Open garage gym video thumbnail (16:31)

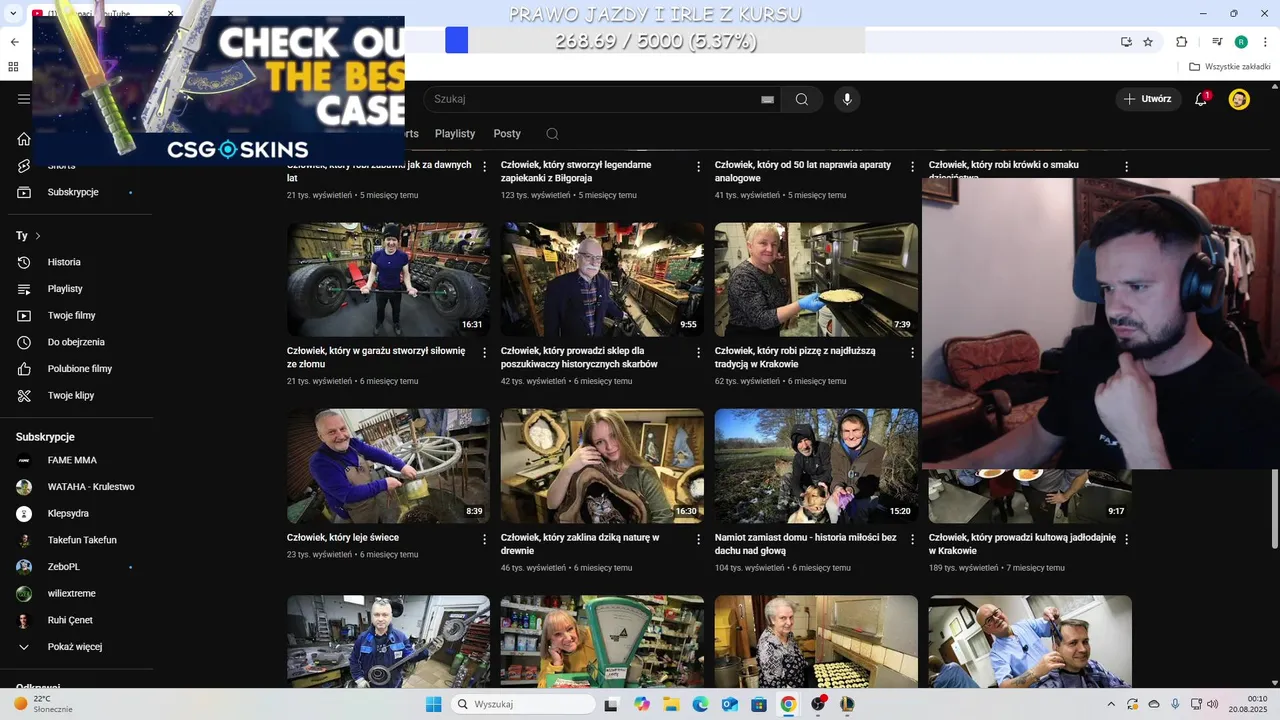[388, 279]
